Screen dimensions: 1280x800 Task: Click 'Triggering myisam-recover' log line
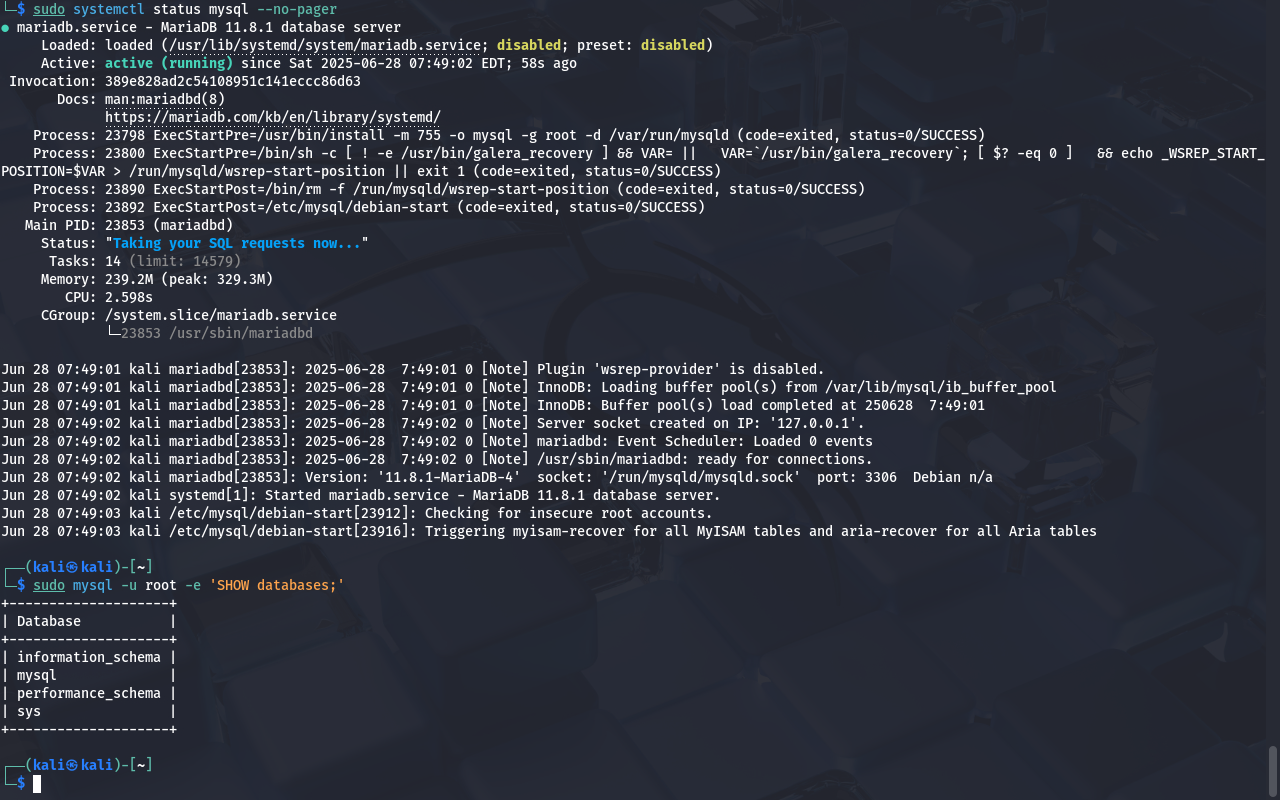(x=549, y=531)
